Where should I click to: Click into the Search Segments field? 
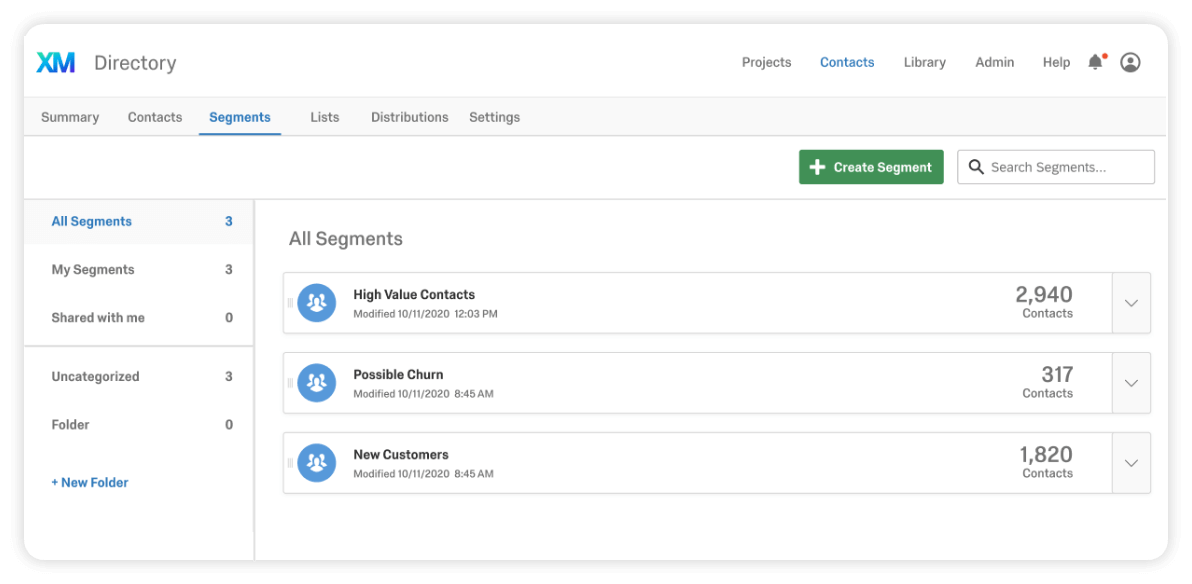point(1056,167)
